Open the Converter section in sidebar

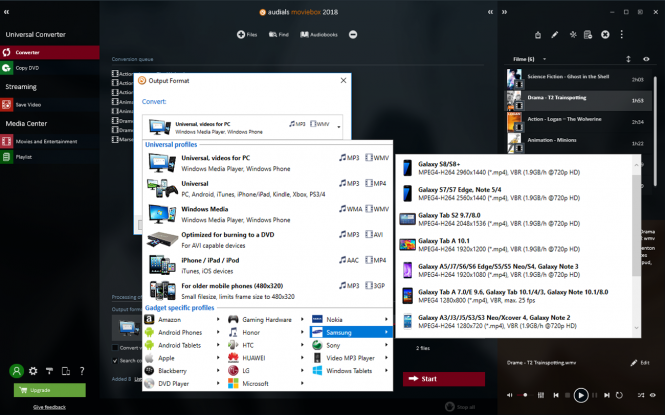50,52
